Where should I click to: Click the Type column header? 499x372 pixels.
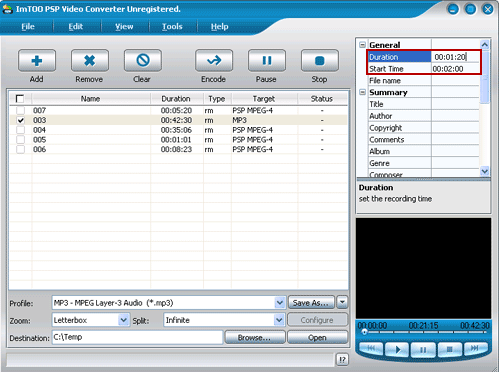pos(217,99)
